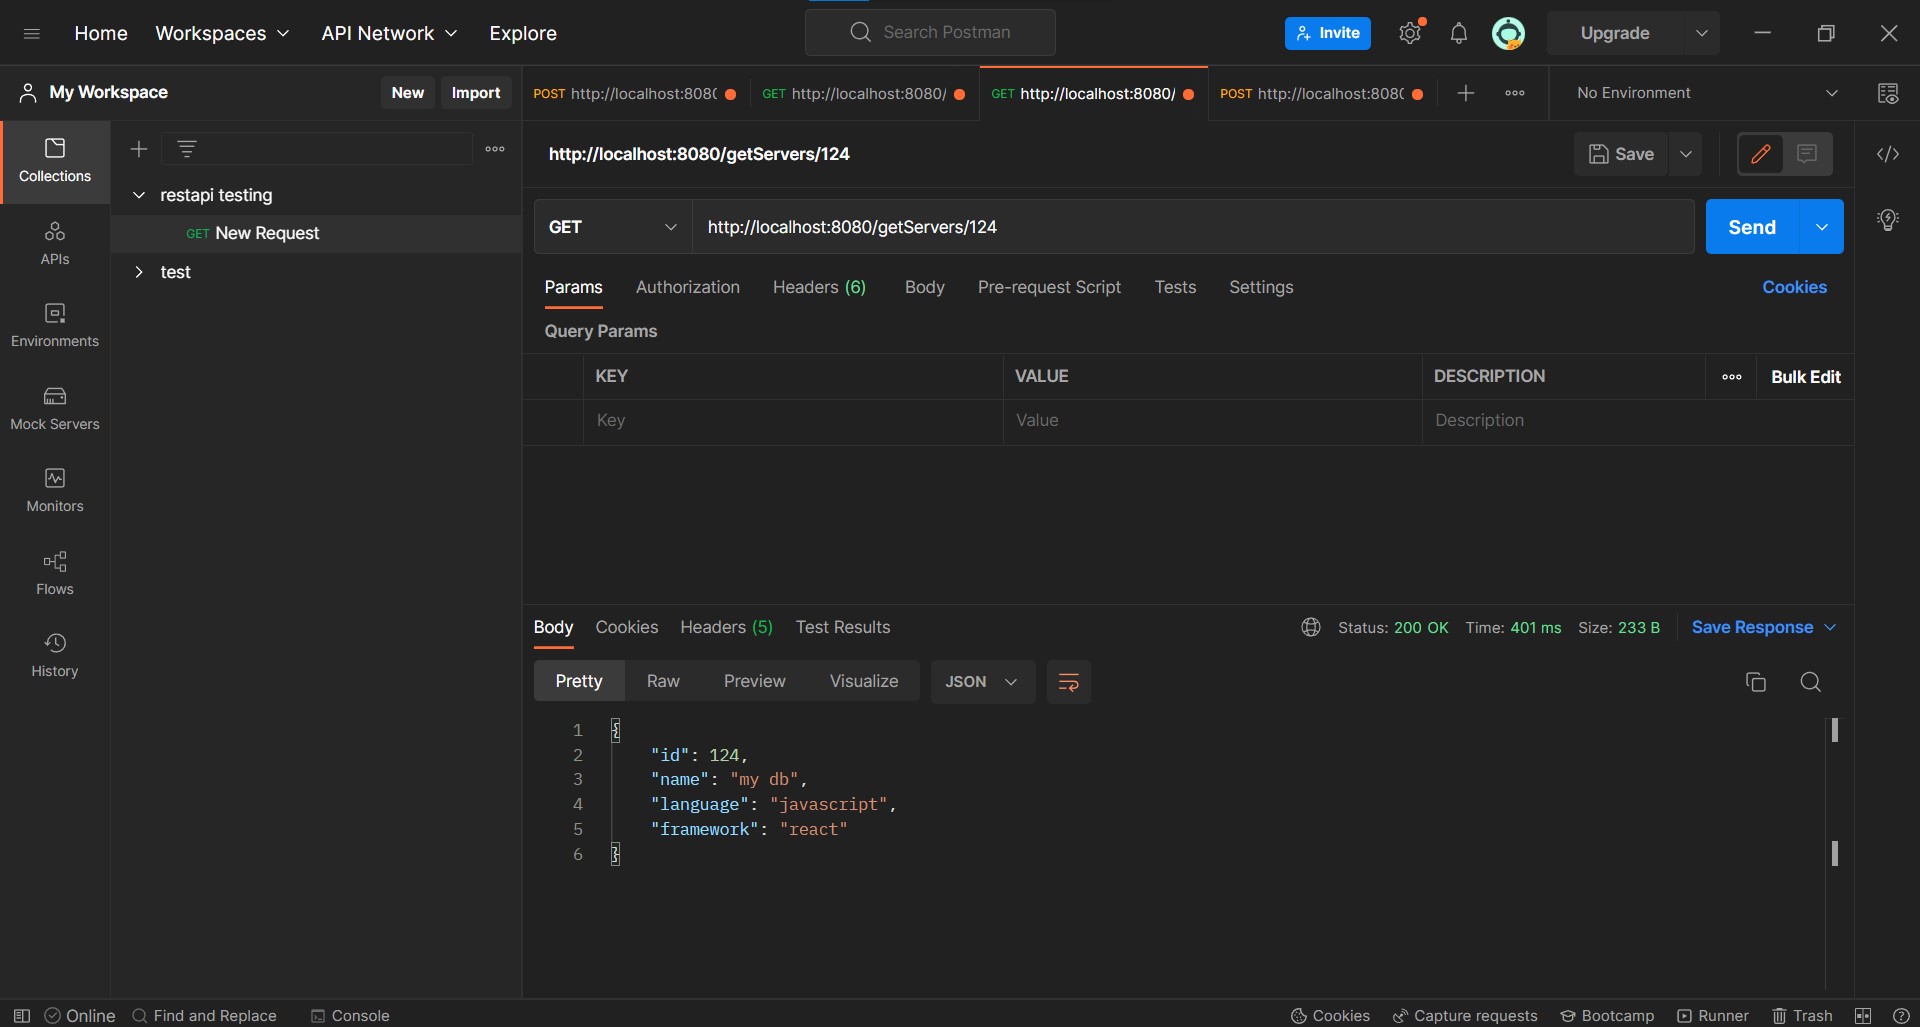Open environment quick look icon
The height and width of the screenshot is (1027, 1920).
point(1888,93)
